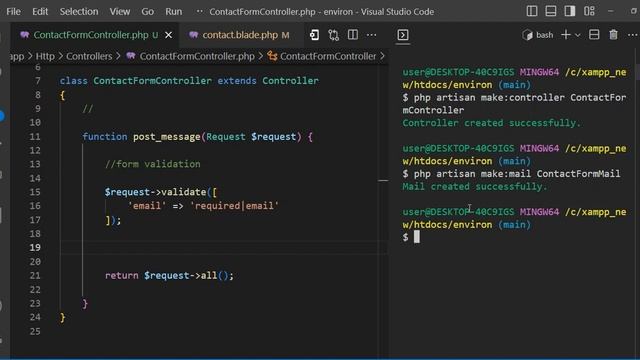This screenshot has width=640, height=360.
Task: Click line number 15 in gutter
Action: (x=35, y=192)
